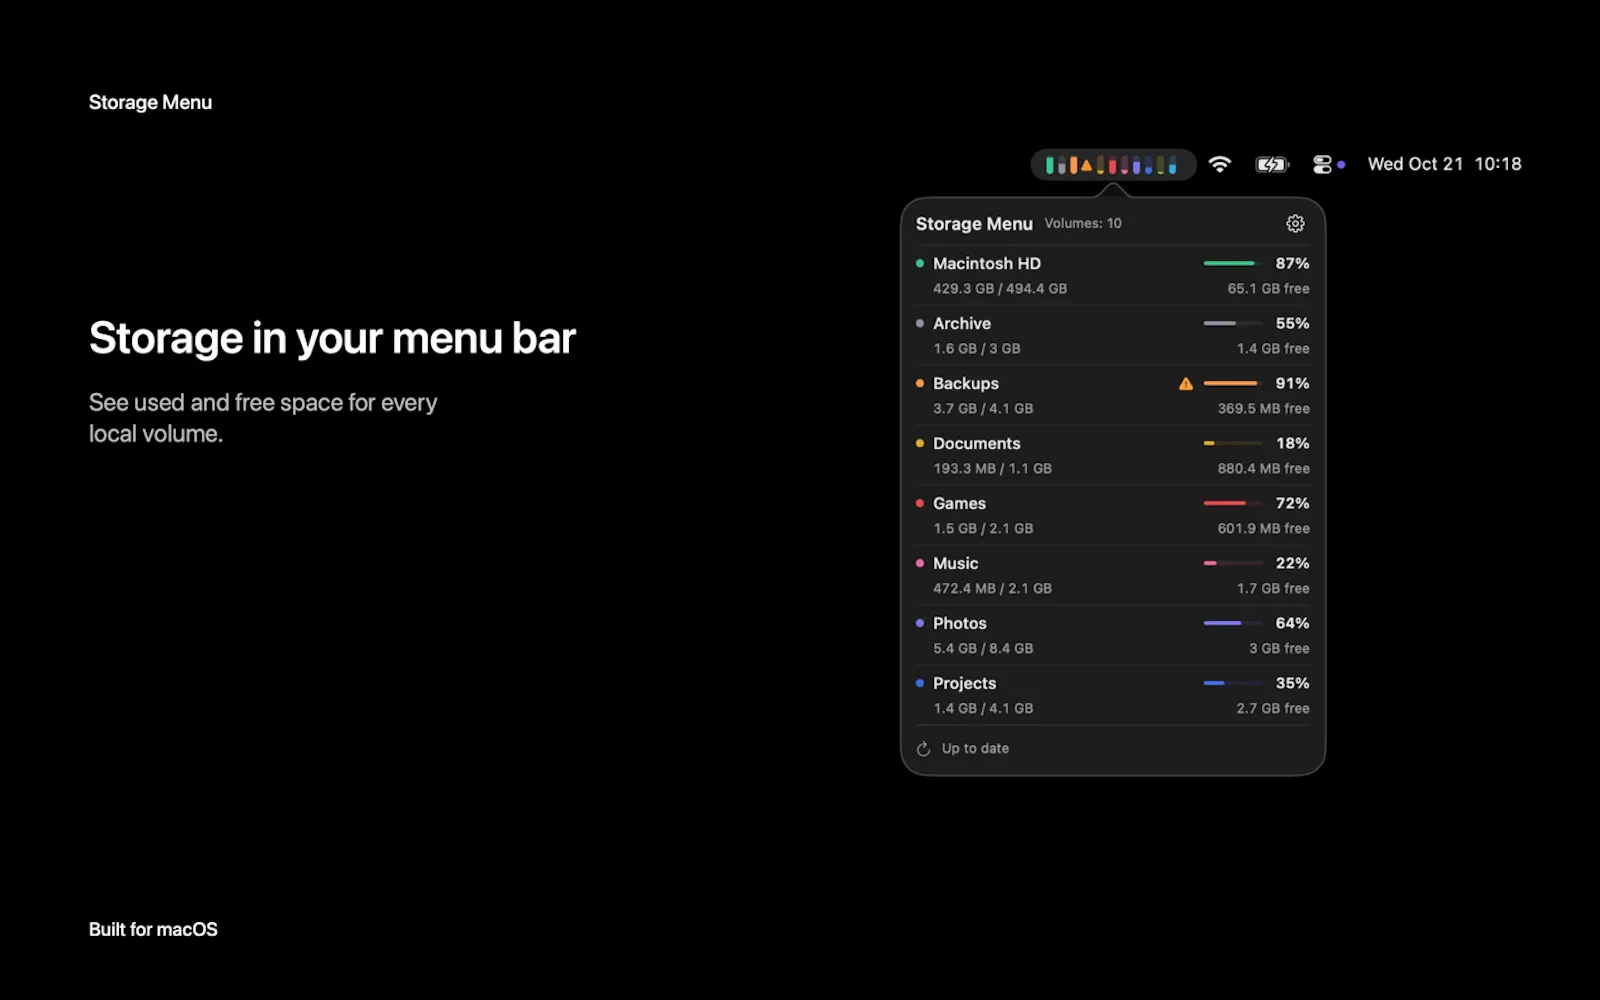Click the 72% value for Games
This screenshot has height=1000, width=1600.
(x=1292, y=503)
